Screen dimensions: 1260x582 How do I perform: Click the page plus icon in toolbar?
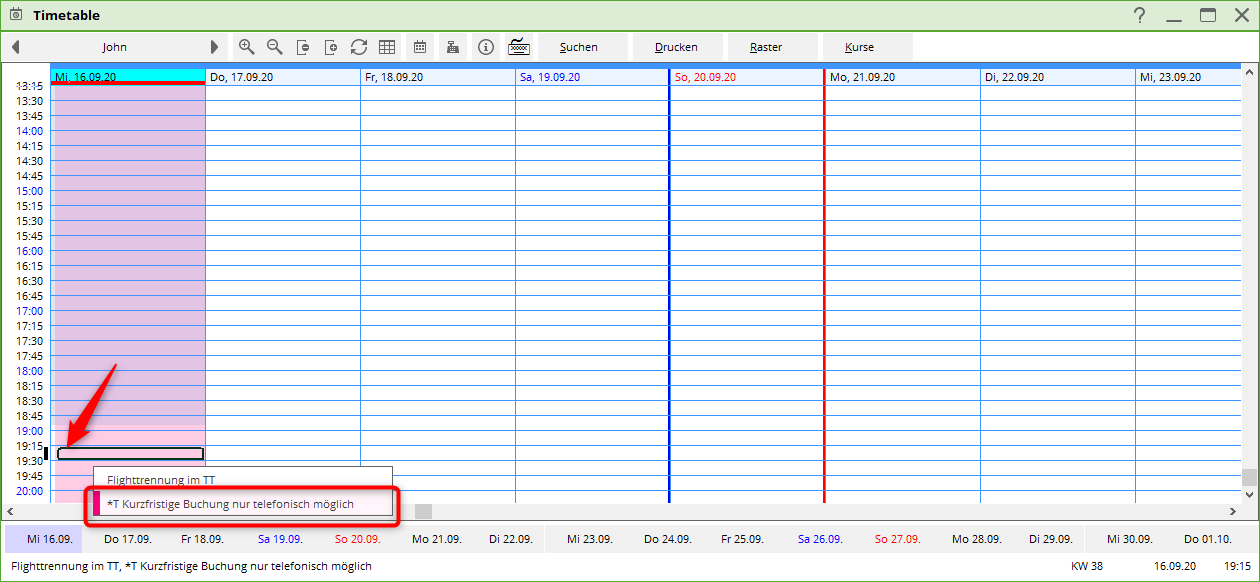tap(331, 47)
